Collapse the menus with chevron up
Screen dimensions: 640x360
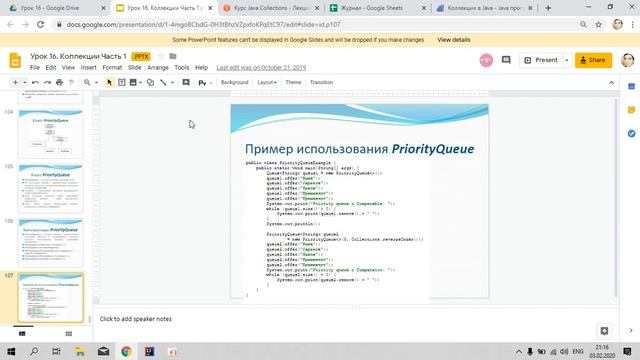(x=611, y=82)
